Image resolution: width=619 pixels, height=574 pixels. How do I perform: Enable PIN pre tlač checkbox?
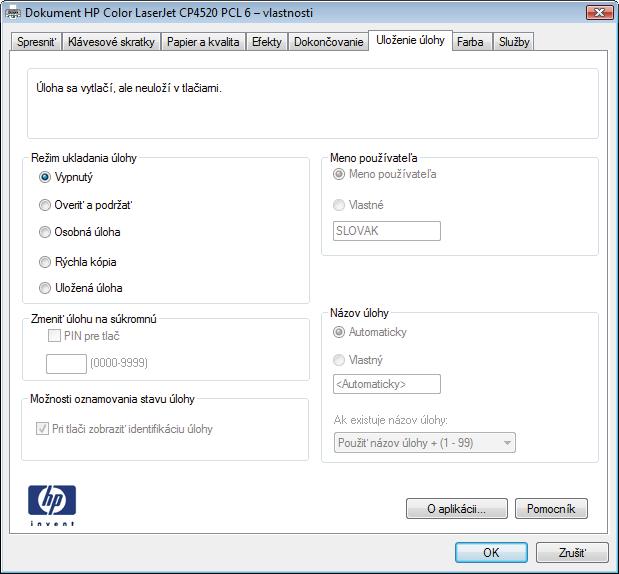[54, 336]
